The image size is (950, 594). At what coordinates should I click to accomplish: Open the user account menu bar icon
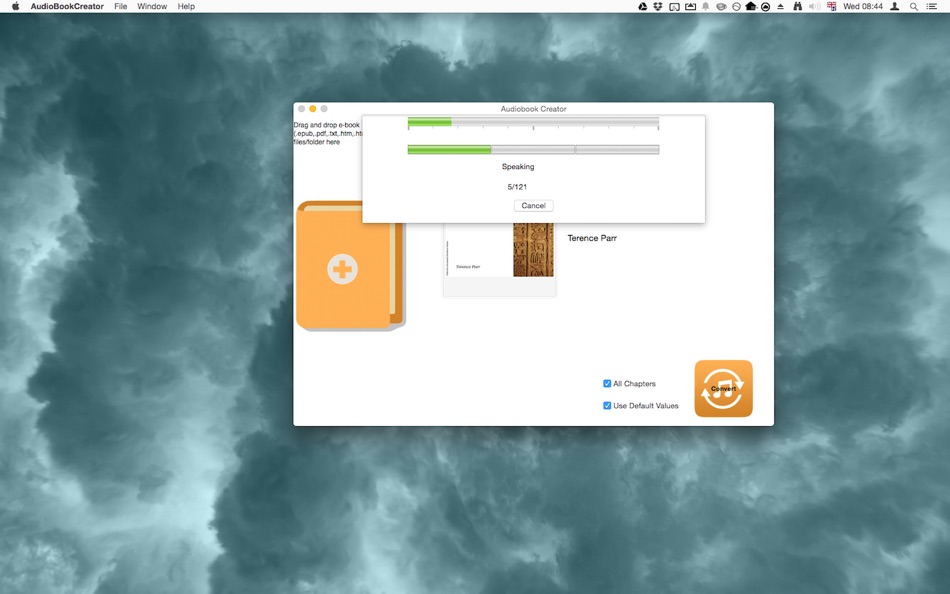pos(894,6)
